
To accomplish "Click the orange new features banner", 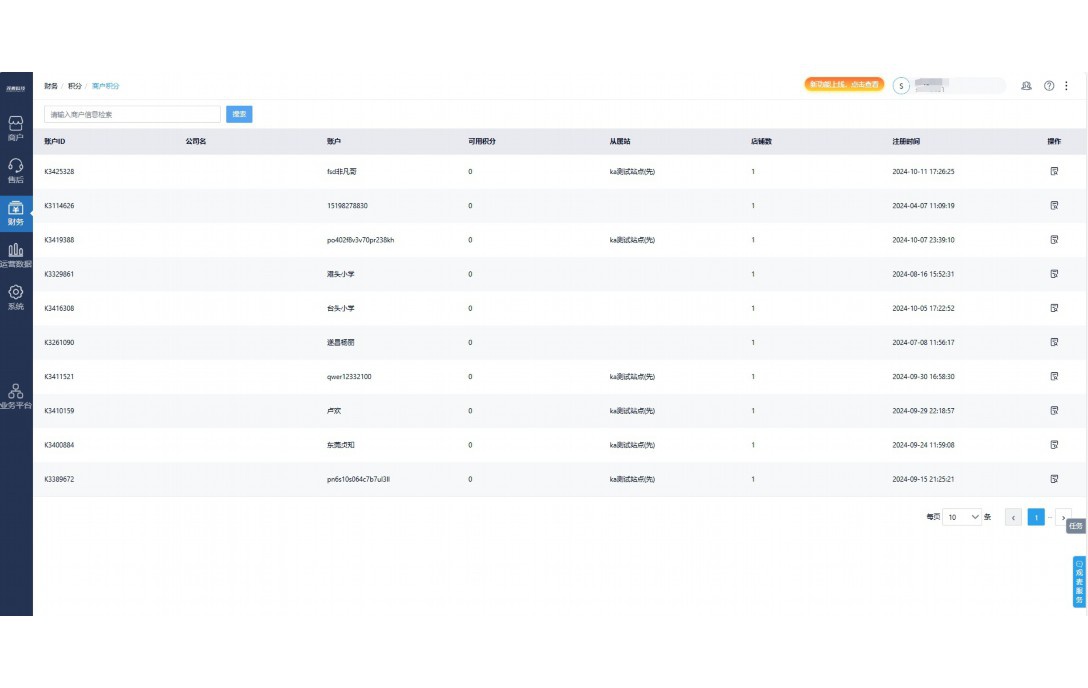I will click(844, 85).
